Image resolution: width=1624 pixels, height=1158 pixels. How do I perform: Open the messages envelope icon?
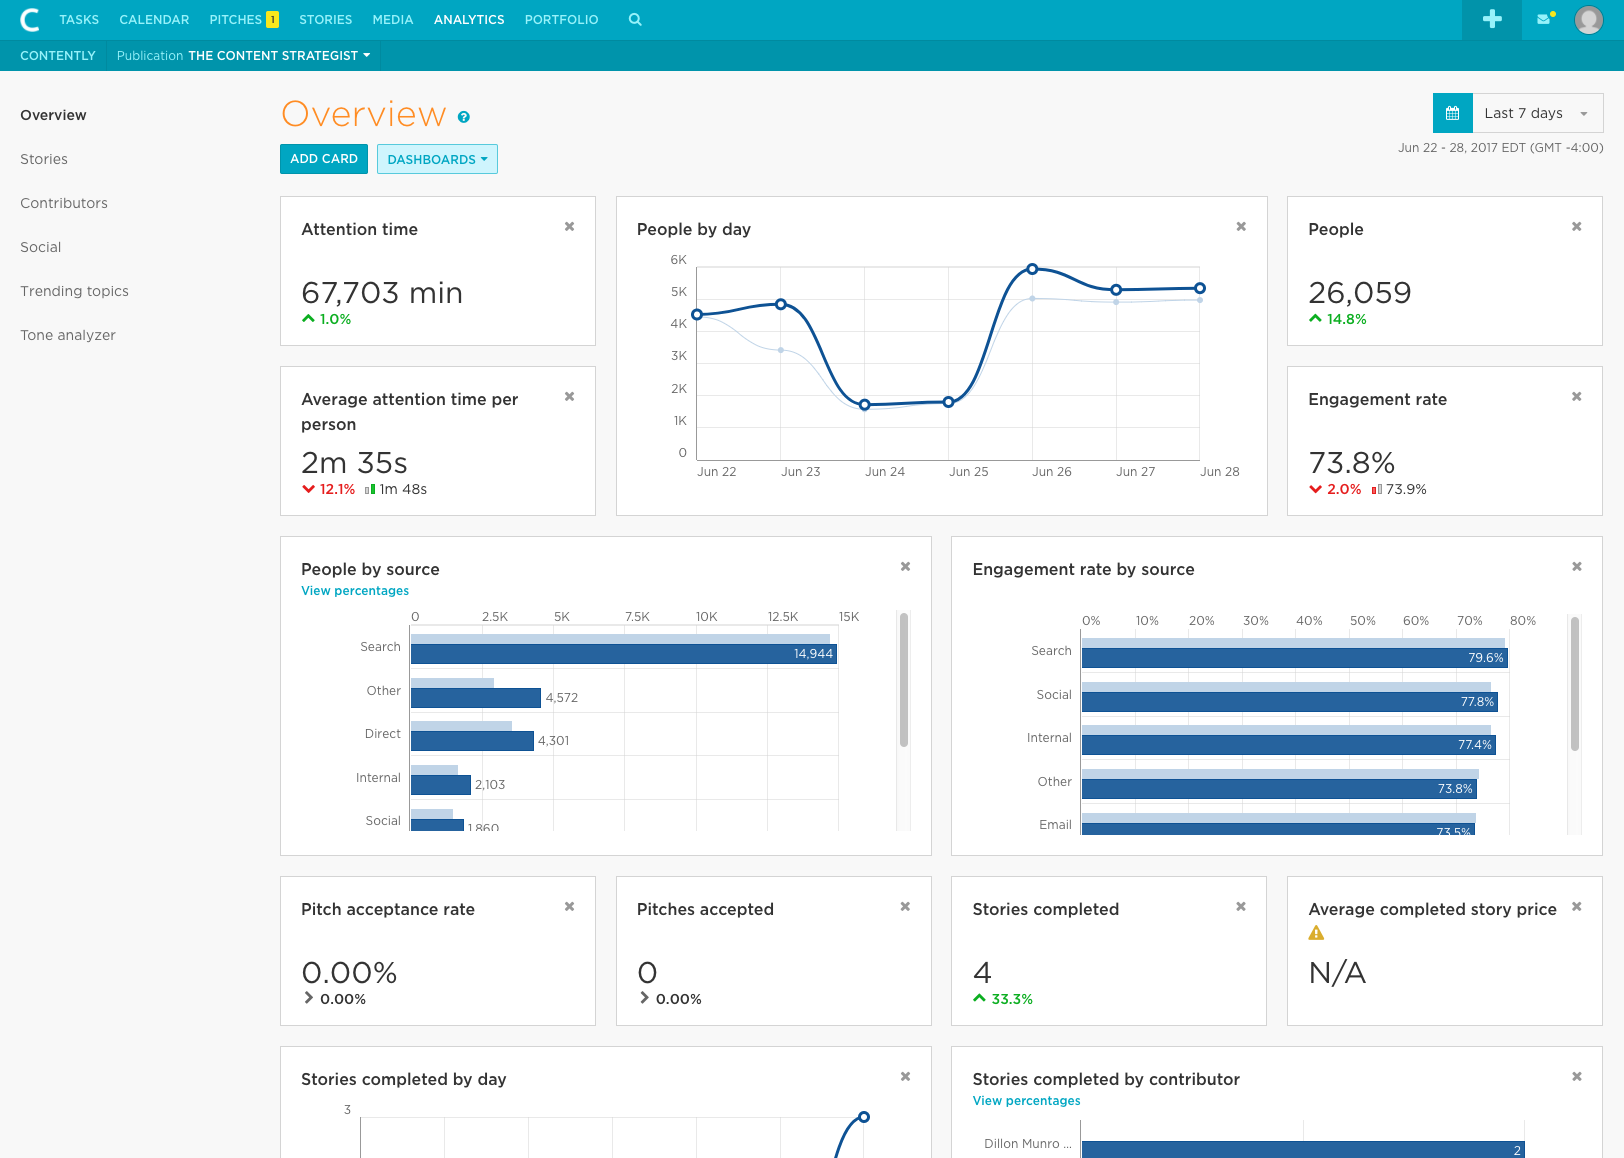click(x=1545, y=20)
